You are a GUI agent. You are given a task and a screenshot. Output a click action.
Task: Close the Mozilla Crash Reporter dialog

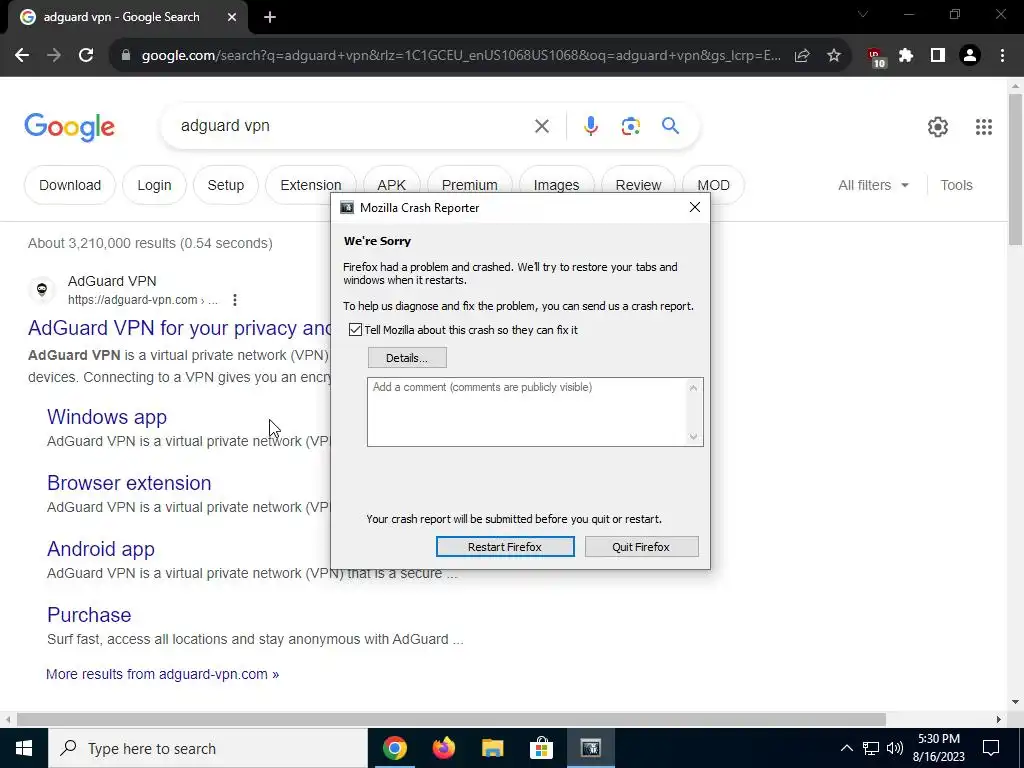(x=695, y=207)
